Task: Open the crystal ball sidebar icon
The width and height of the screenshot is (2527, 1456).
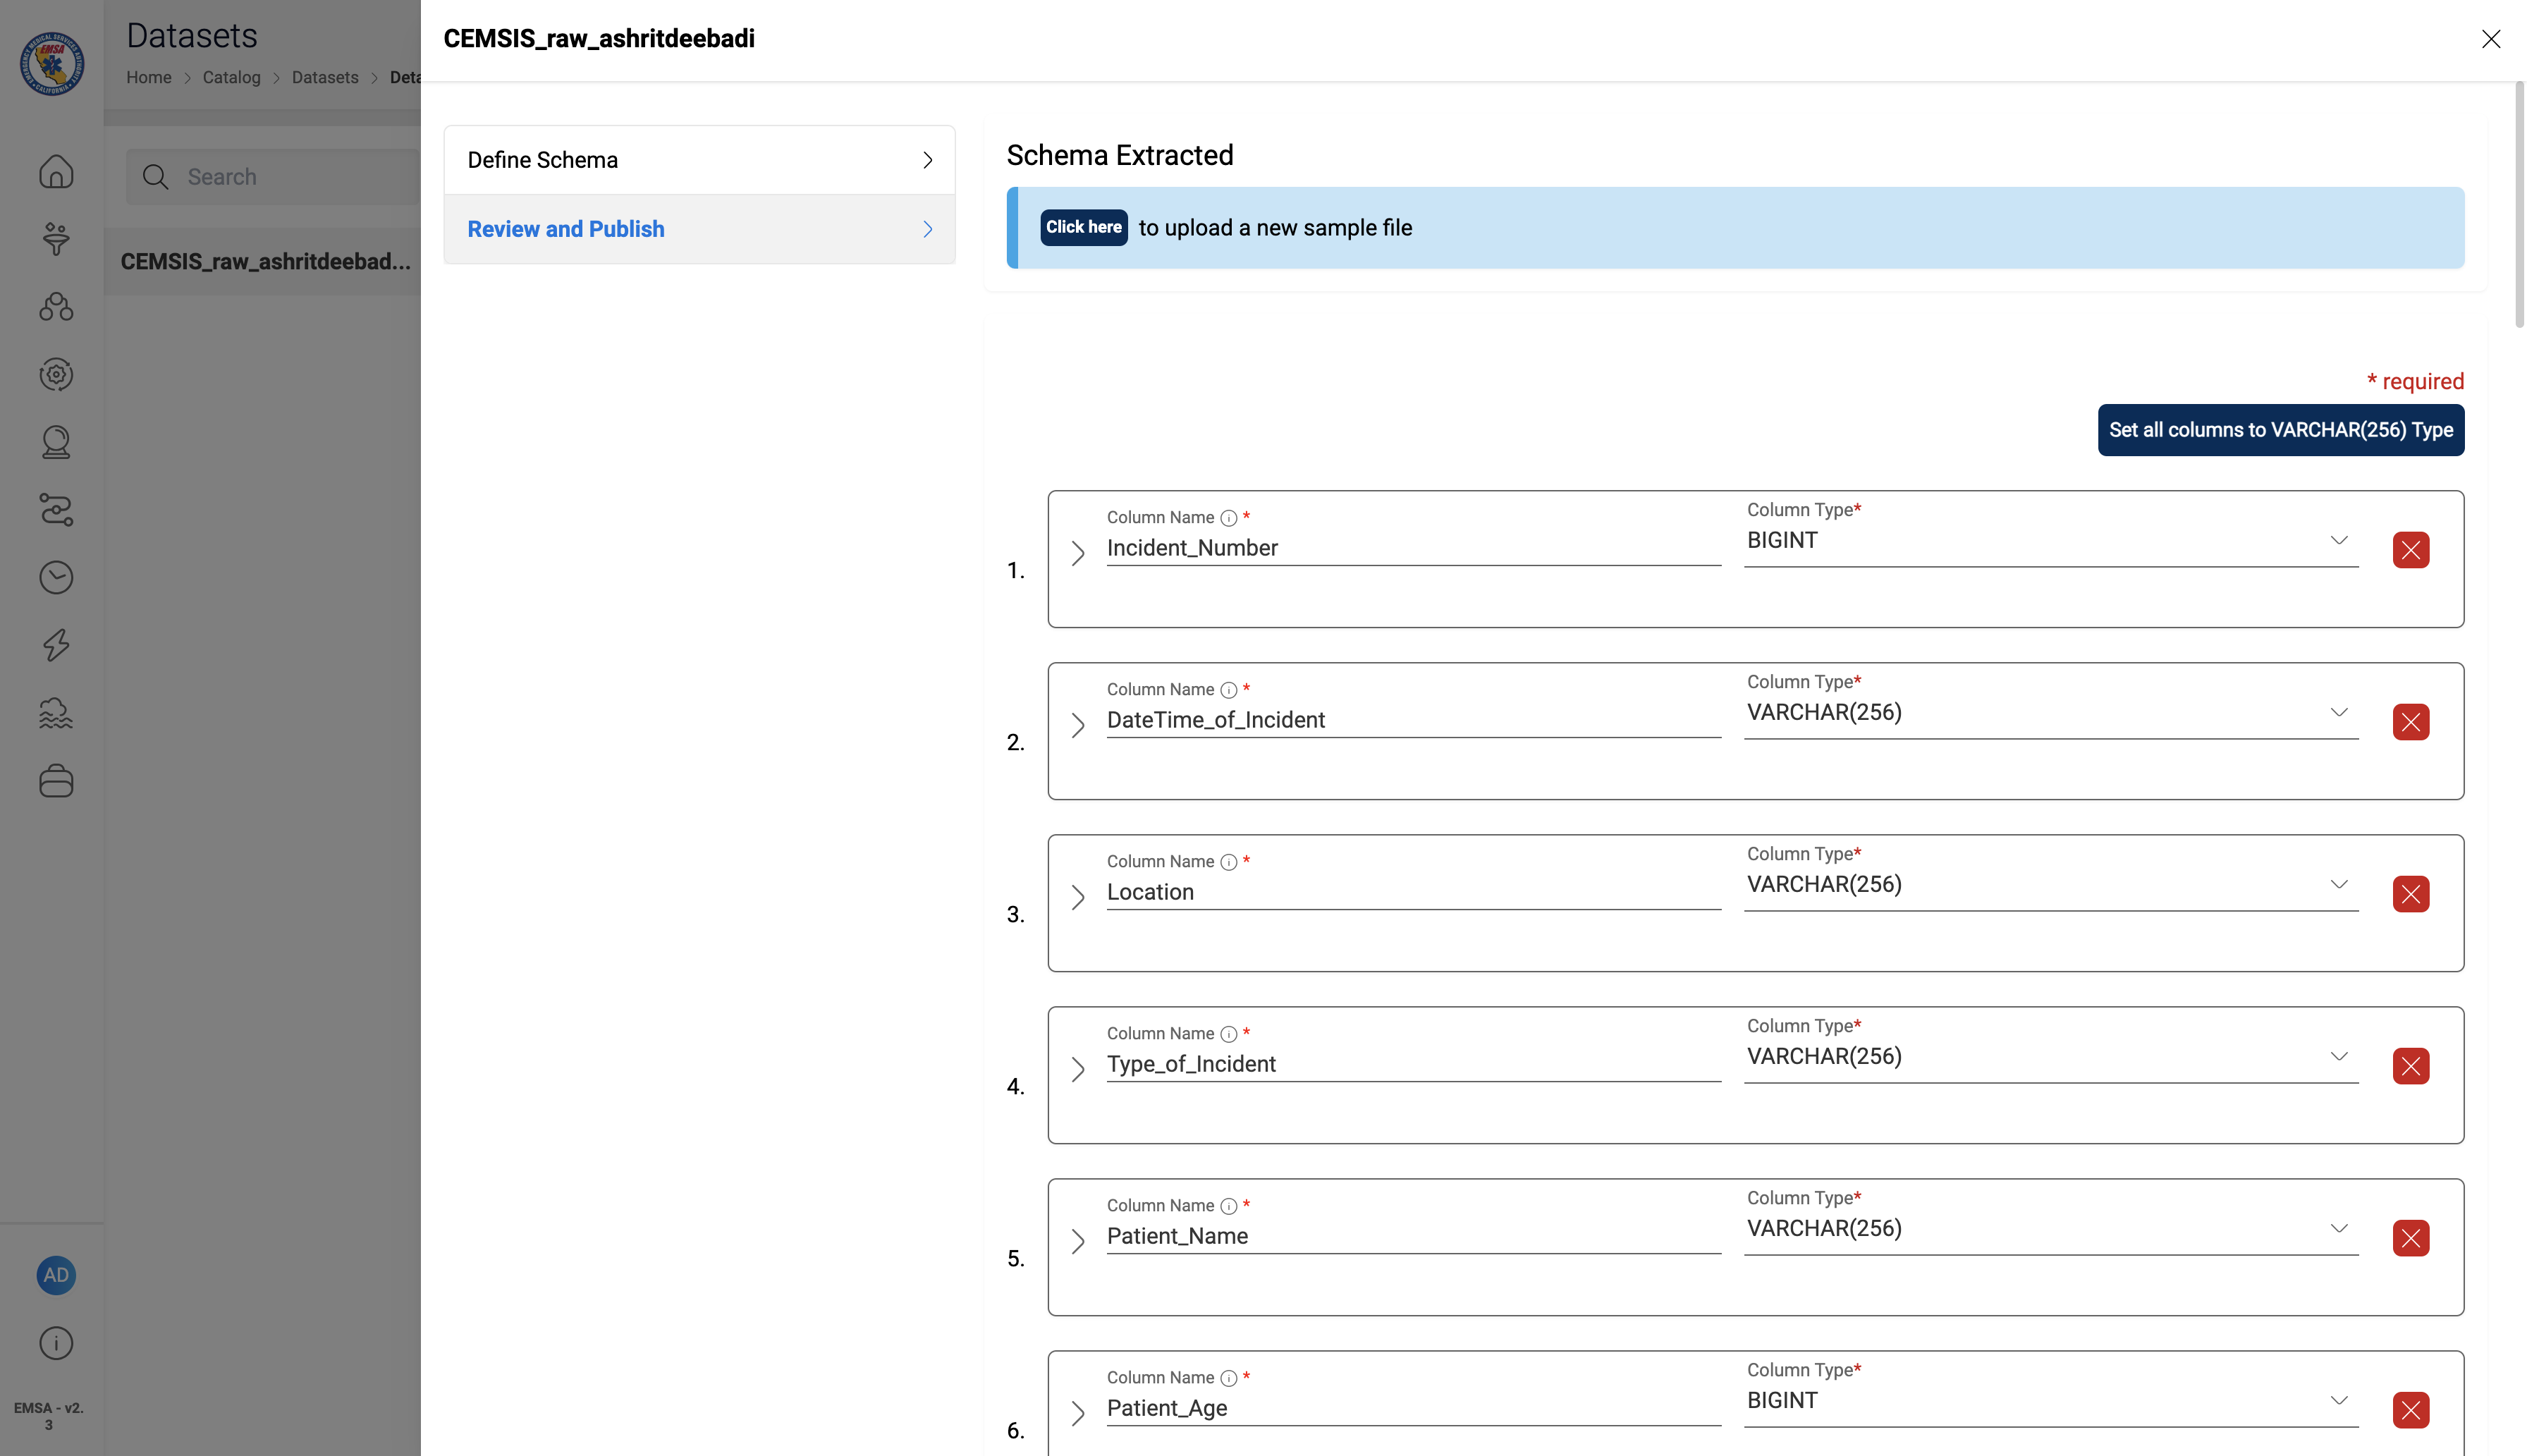Action: click(x=56, y=442)
